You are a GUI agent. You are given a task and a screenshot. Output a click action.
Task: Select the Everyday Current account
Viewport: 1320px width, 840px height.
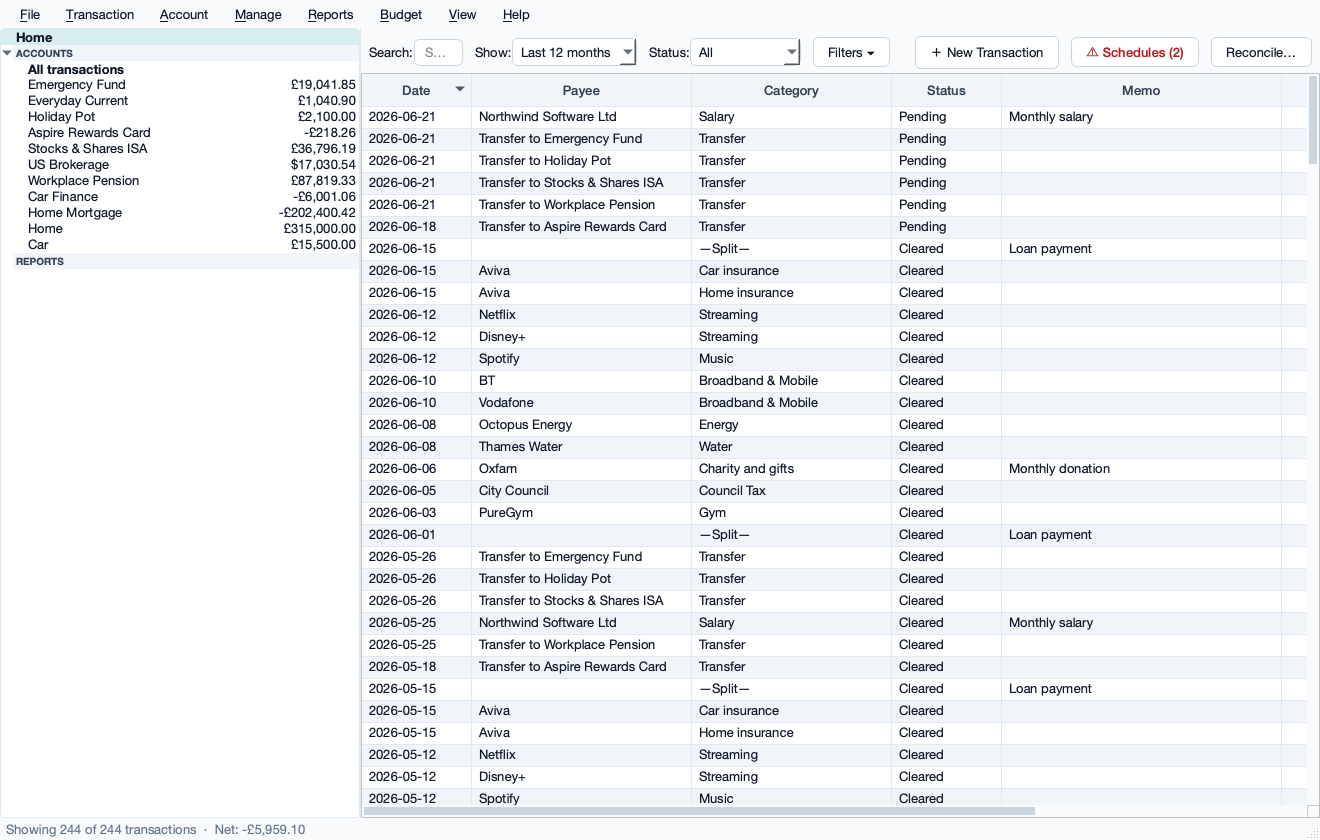[x=180, y=101]
